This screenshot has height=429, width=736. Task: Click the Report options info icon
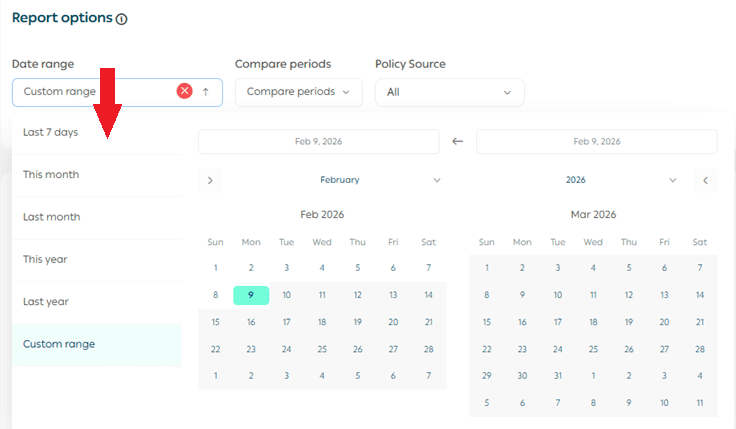pyautogui.click(x=122, y=19)
